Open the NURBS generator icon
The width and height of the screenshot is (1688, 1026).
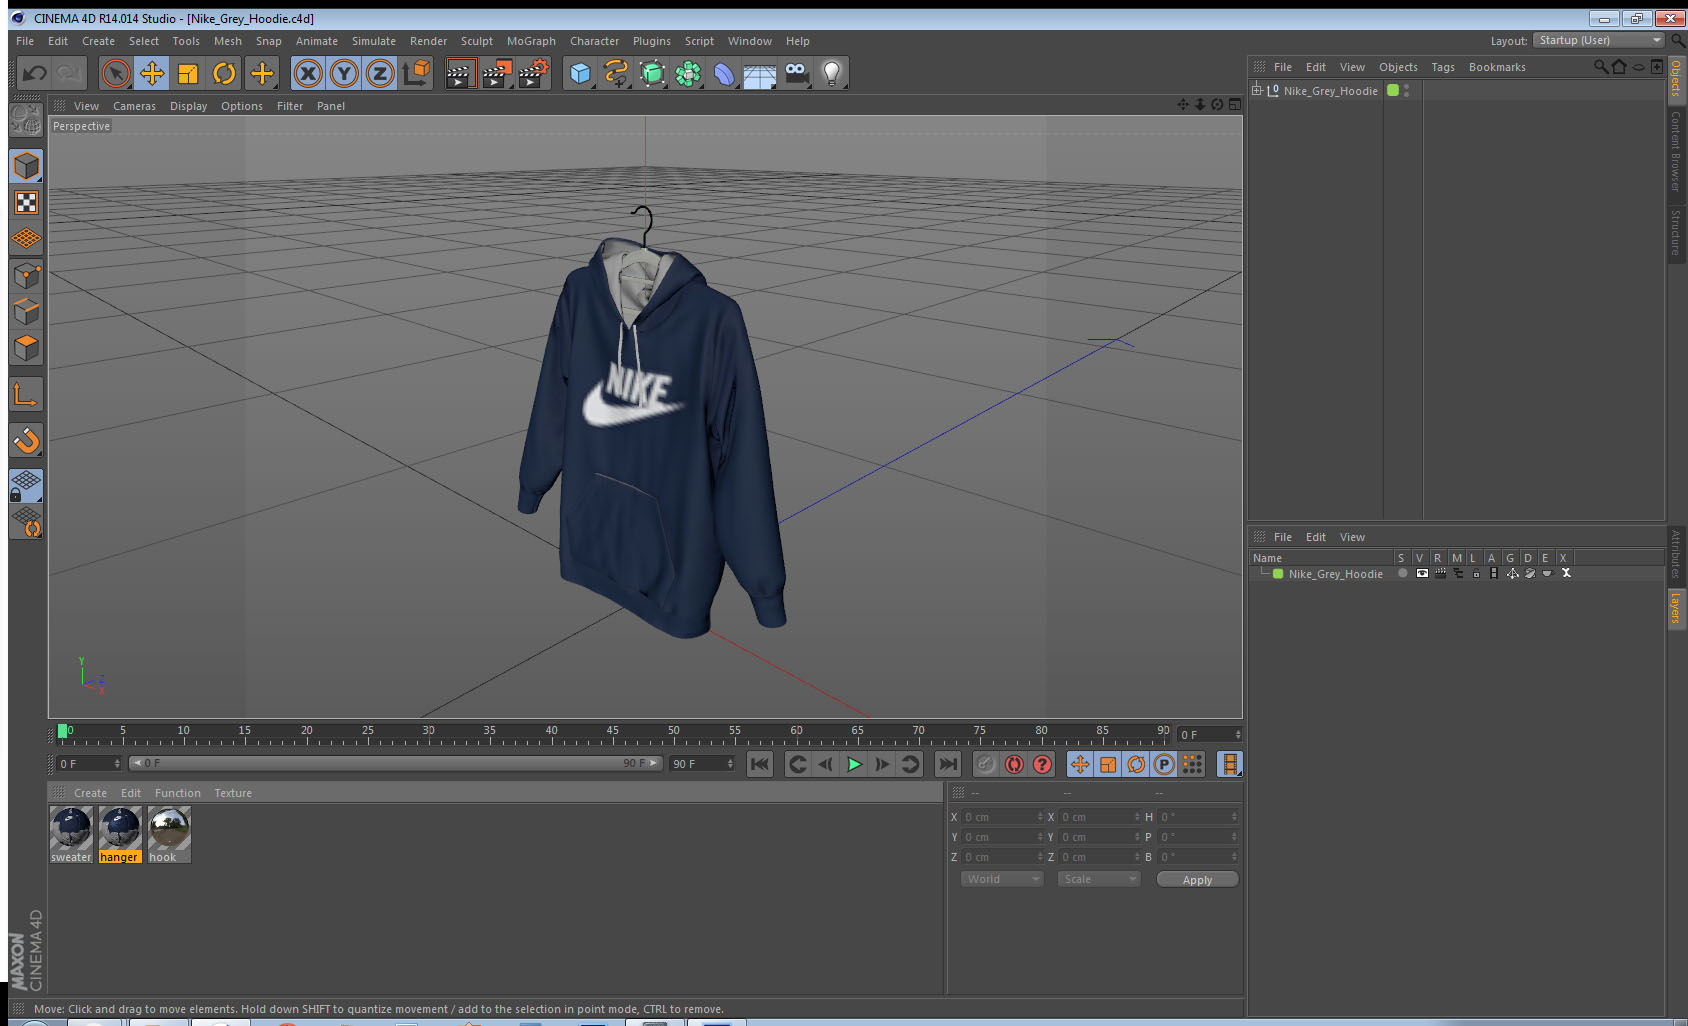click(x=652, y=73)
